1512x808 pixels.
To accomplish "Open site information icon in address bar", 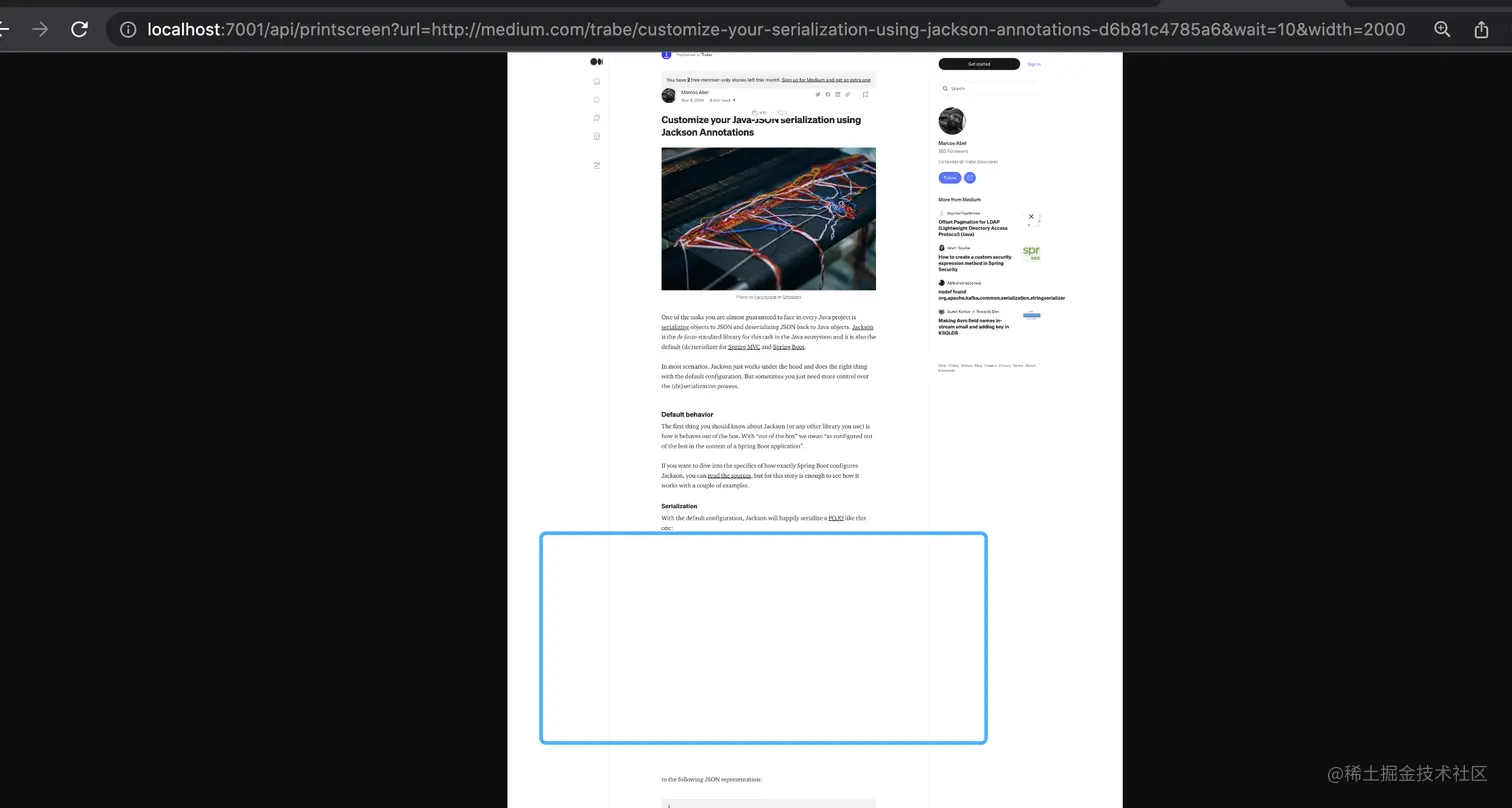I will (x=128, y=30).
